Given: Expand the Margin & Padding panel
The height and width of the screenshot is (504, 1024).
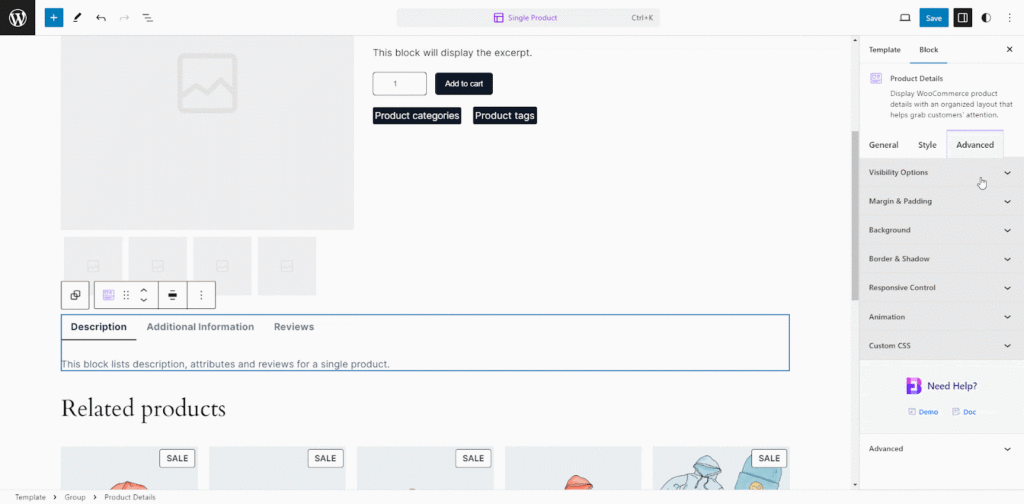Looking at the screenshot, I should point(941,201).
